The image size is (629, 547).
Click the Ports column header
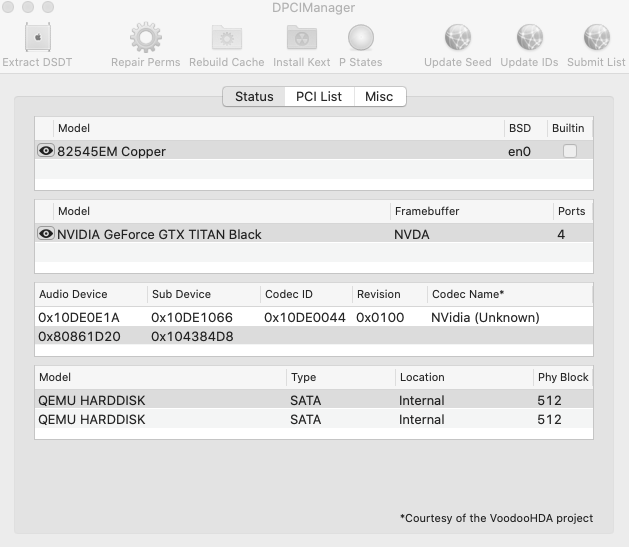[571, 211]
